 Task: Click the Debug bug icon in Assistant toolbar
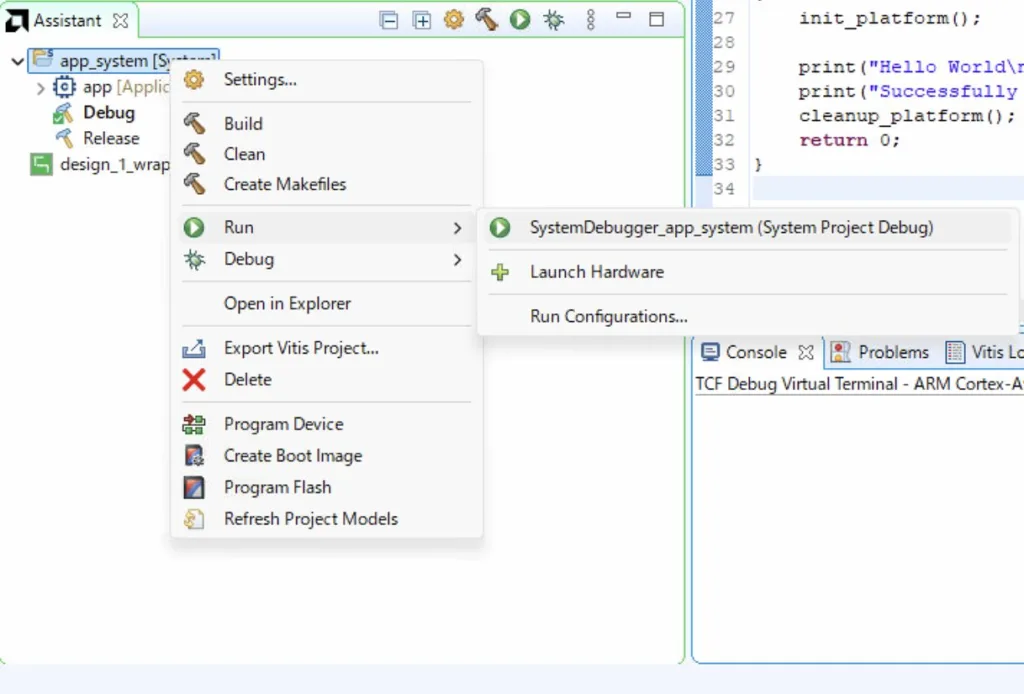coord(552,20)
